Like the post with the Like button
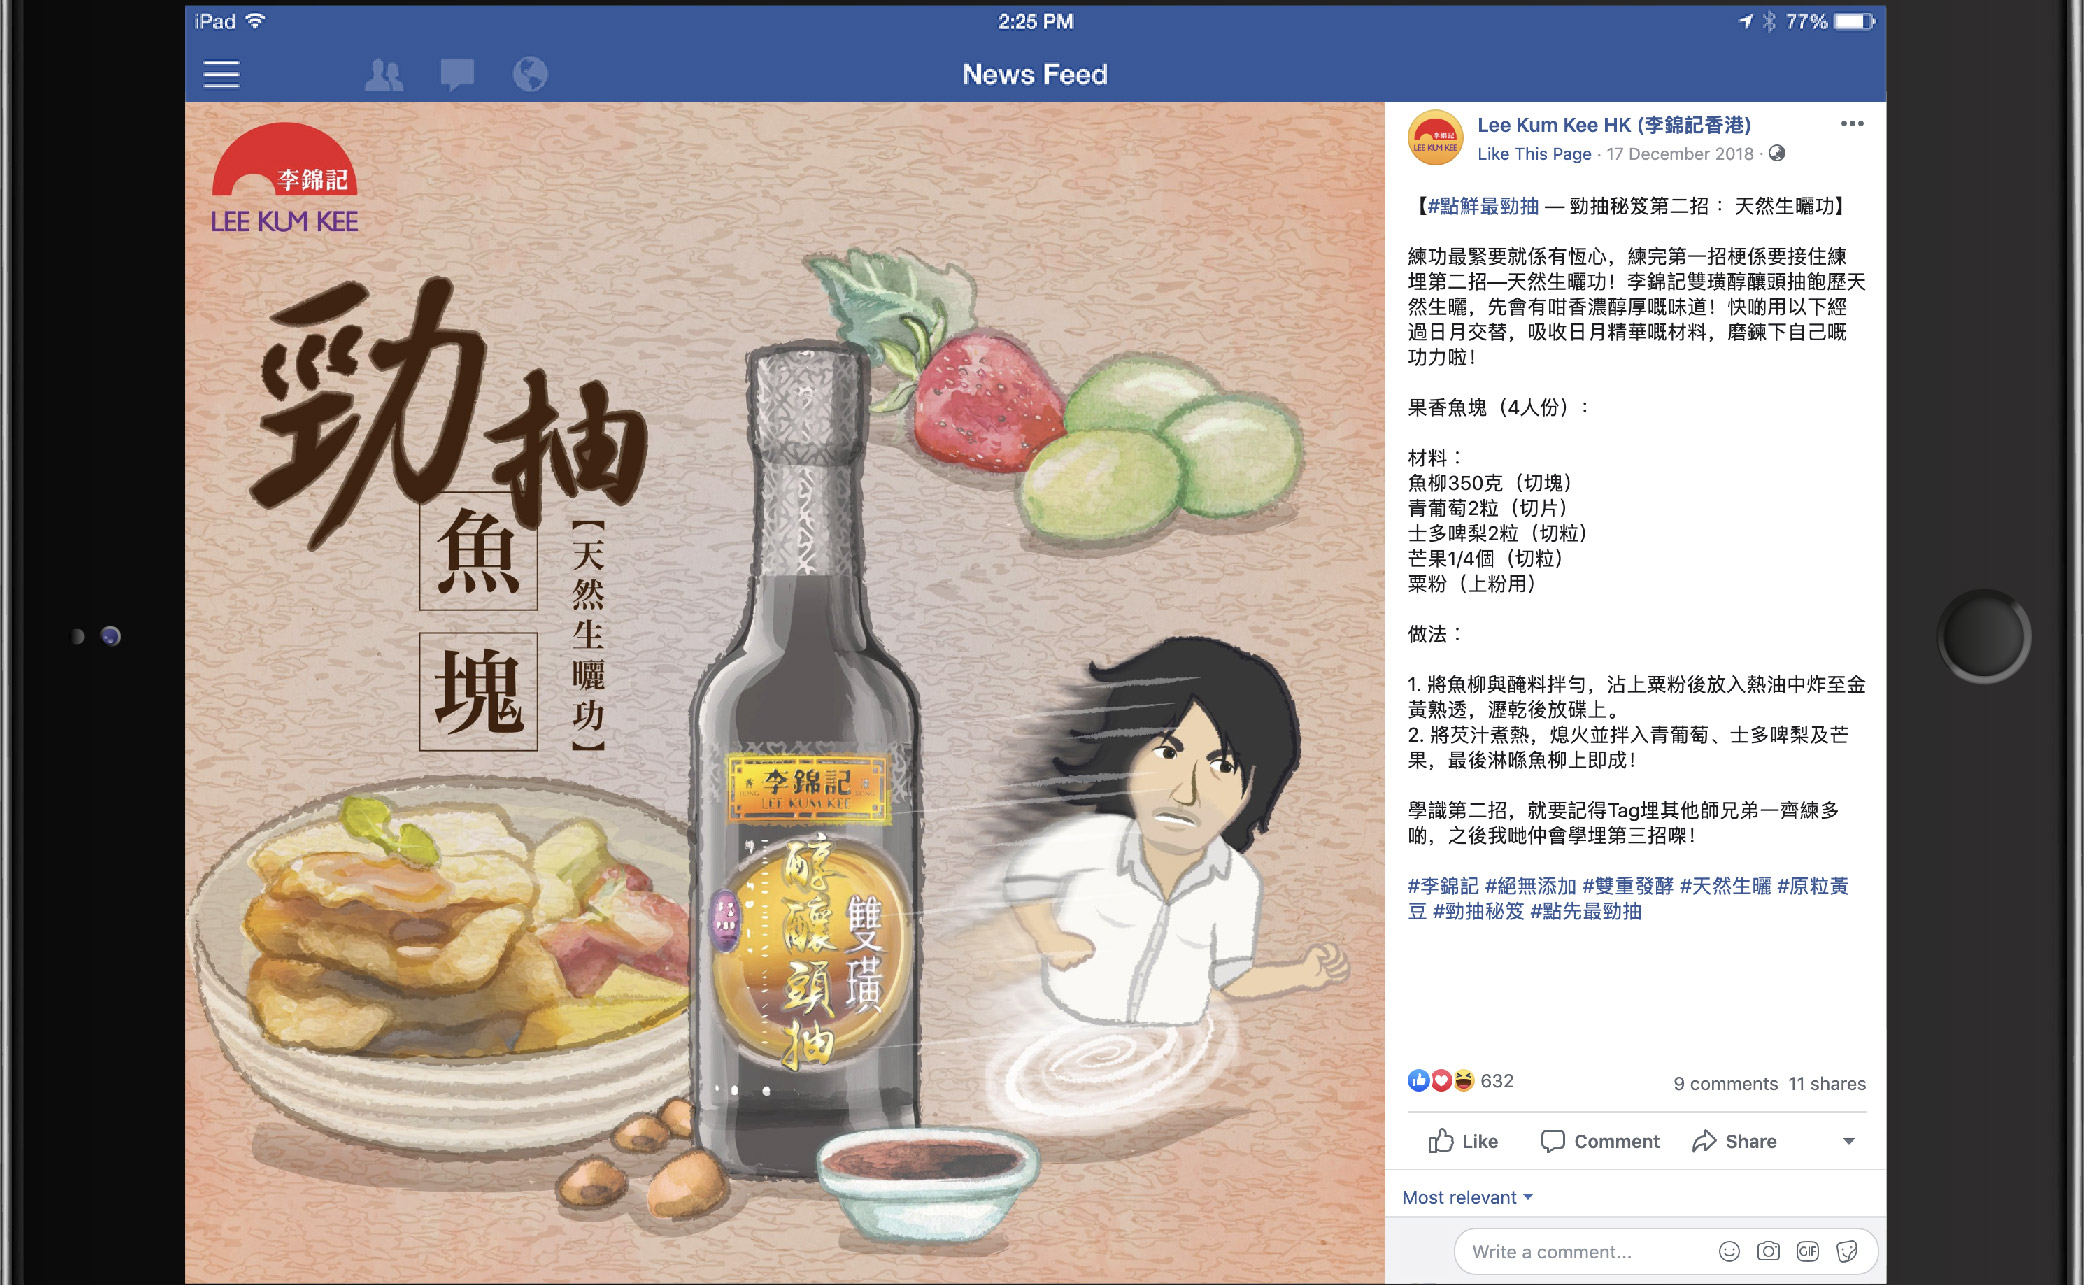 [x=1463, y=1141]
